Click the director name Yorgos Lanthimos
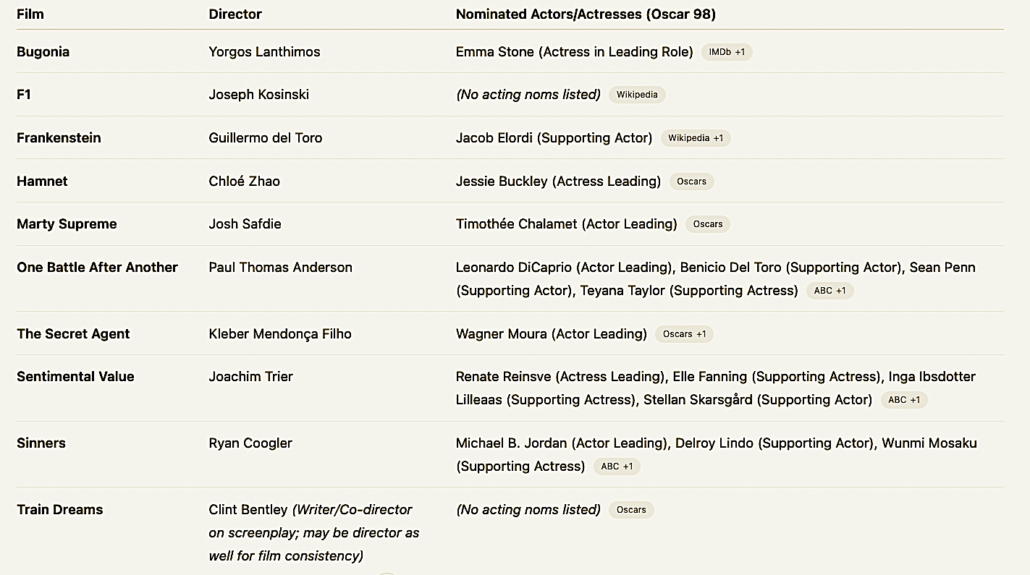The width and height of the screenshot is (1030, 575). (x=264, y=52)
